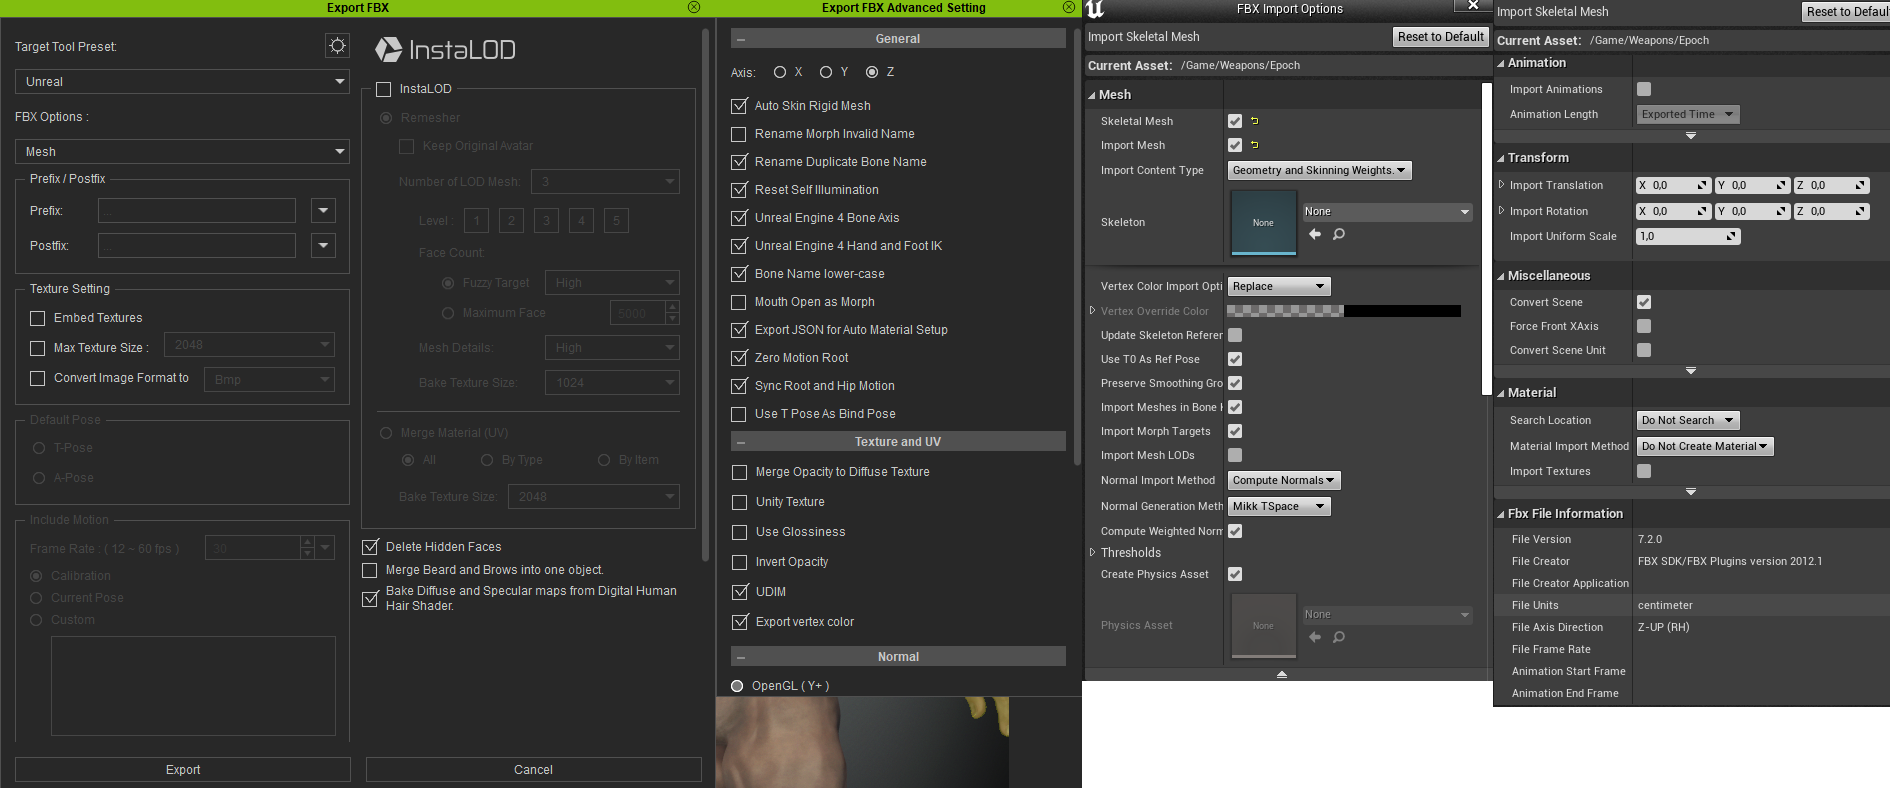This screenshot has width=1890, height=788.
Task: Click Skeleton None thumbnail
Action: tap(1263, 222)
